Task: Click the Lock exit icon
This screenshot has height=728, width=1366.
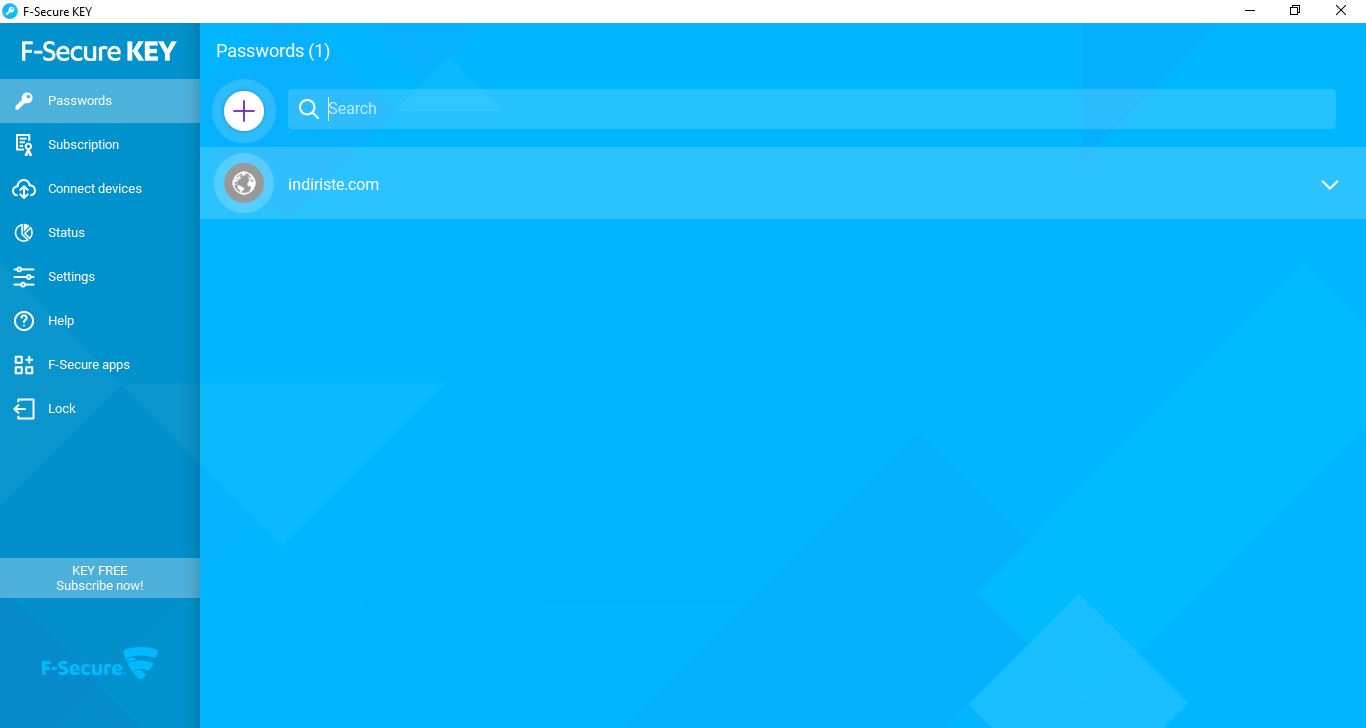Action: (x=24, y=409)
